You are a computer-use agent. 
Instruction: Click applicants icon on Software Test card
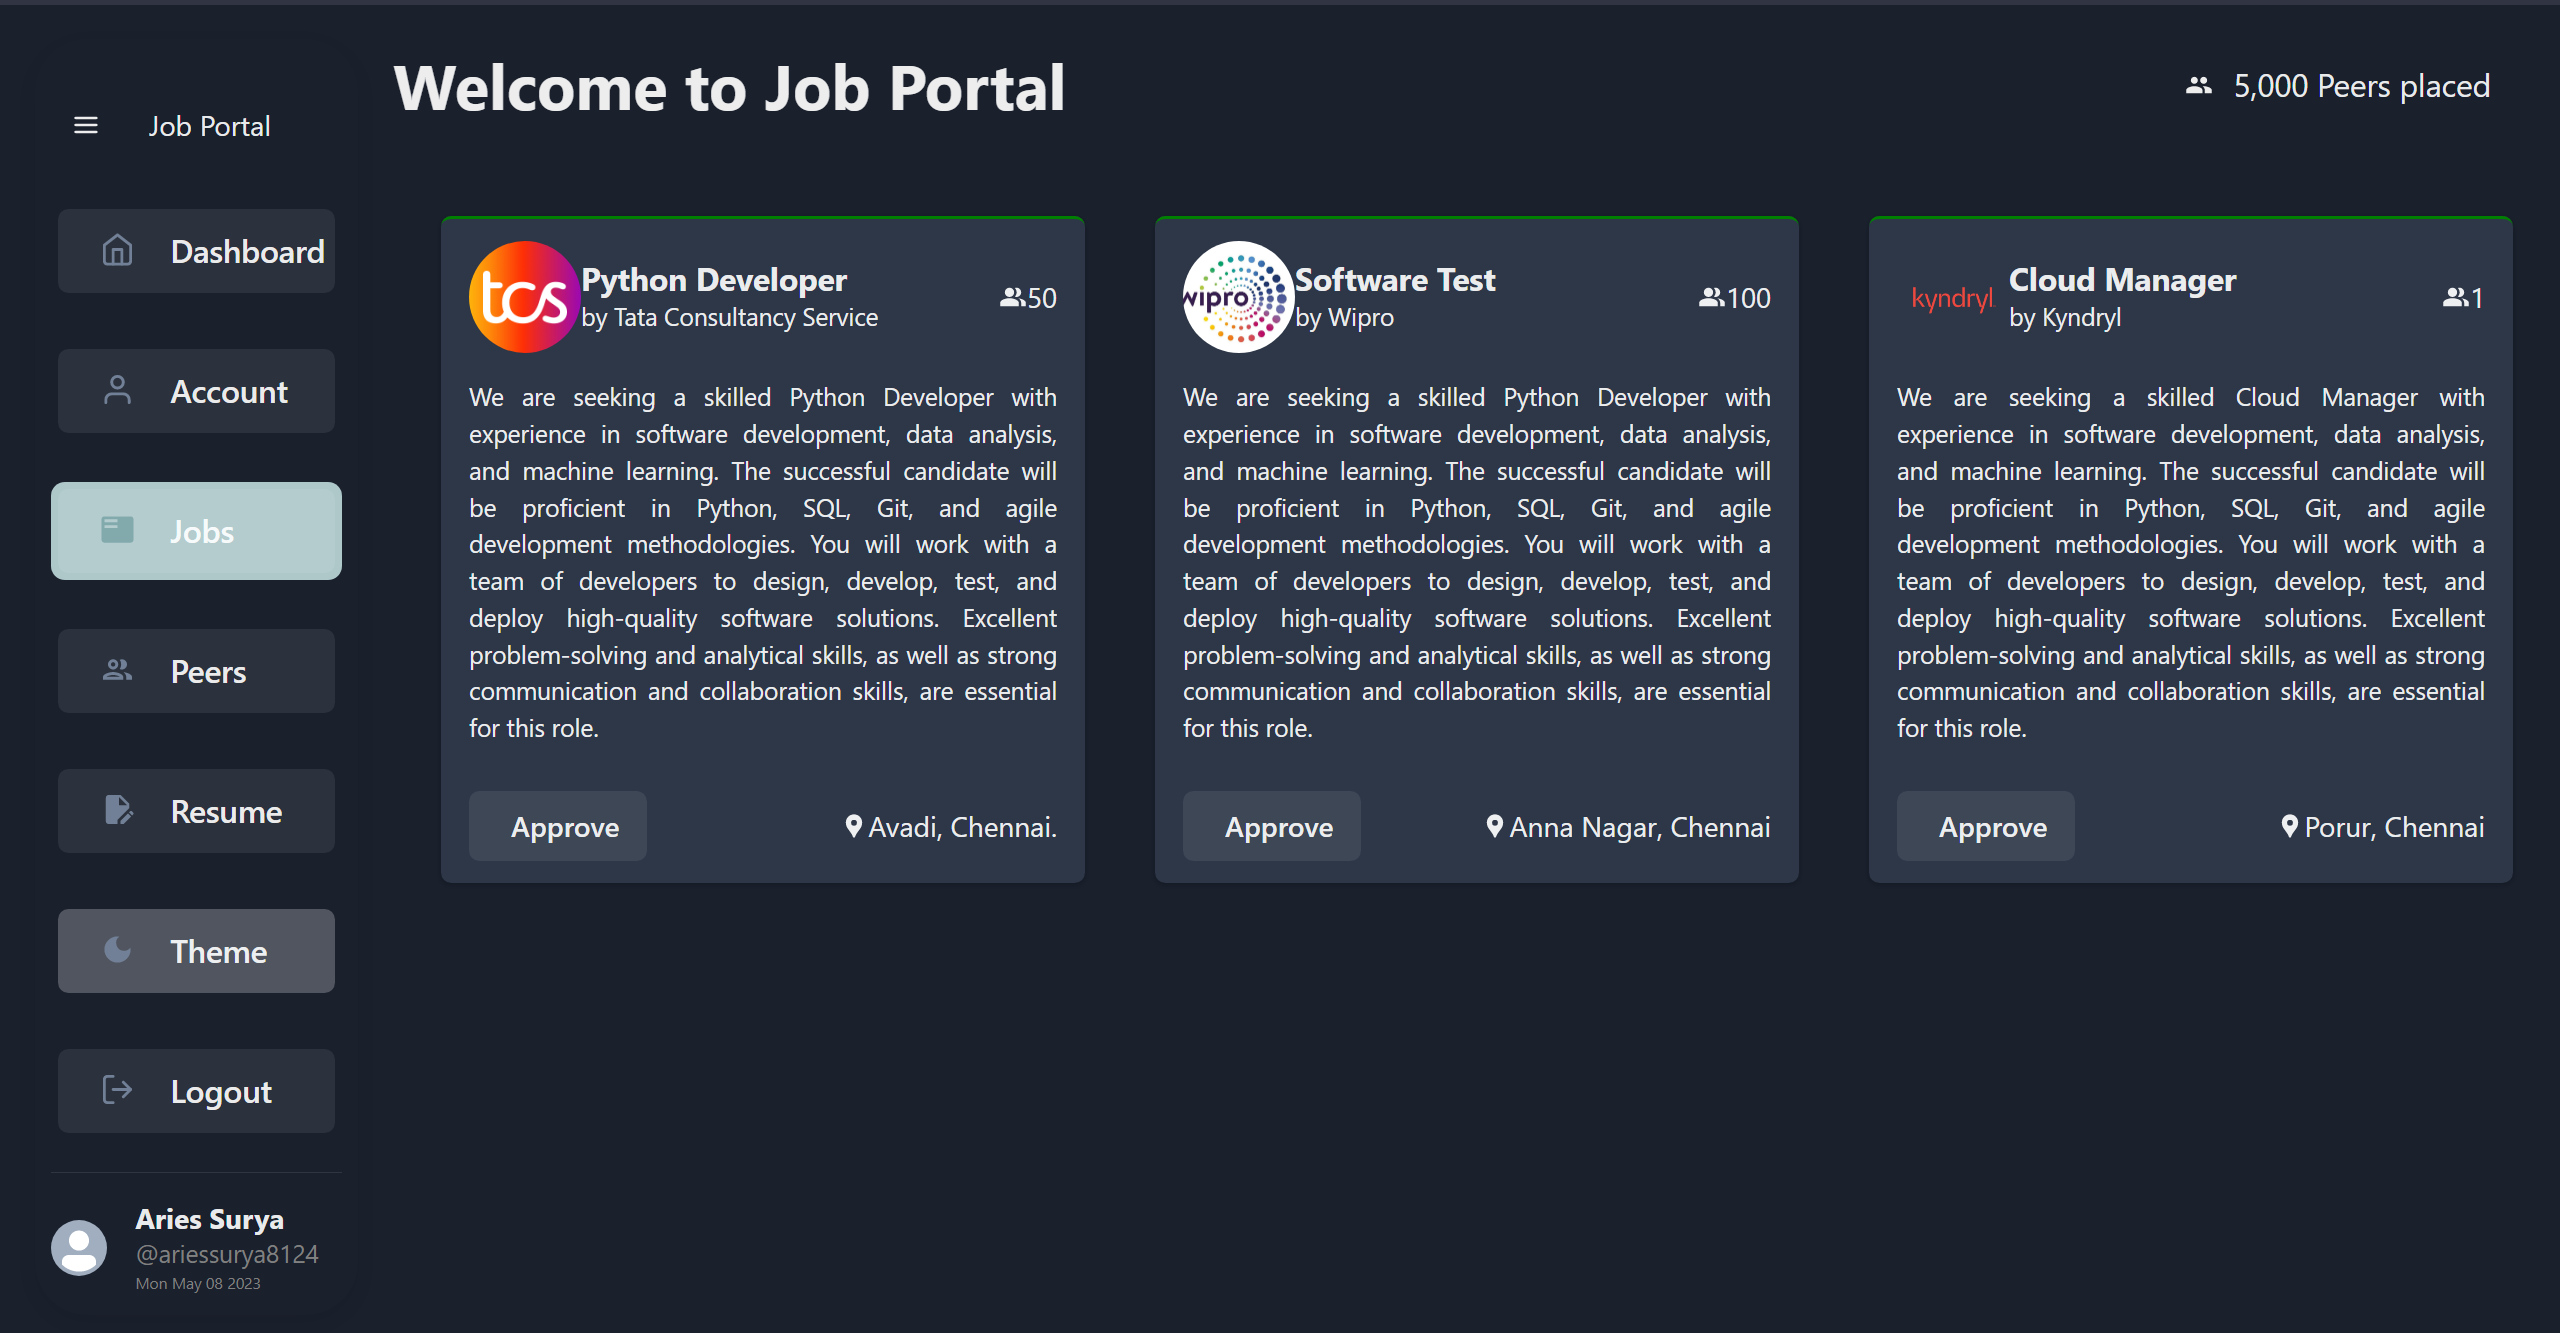[1710, 298]
